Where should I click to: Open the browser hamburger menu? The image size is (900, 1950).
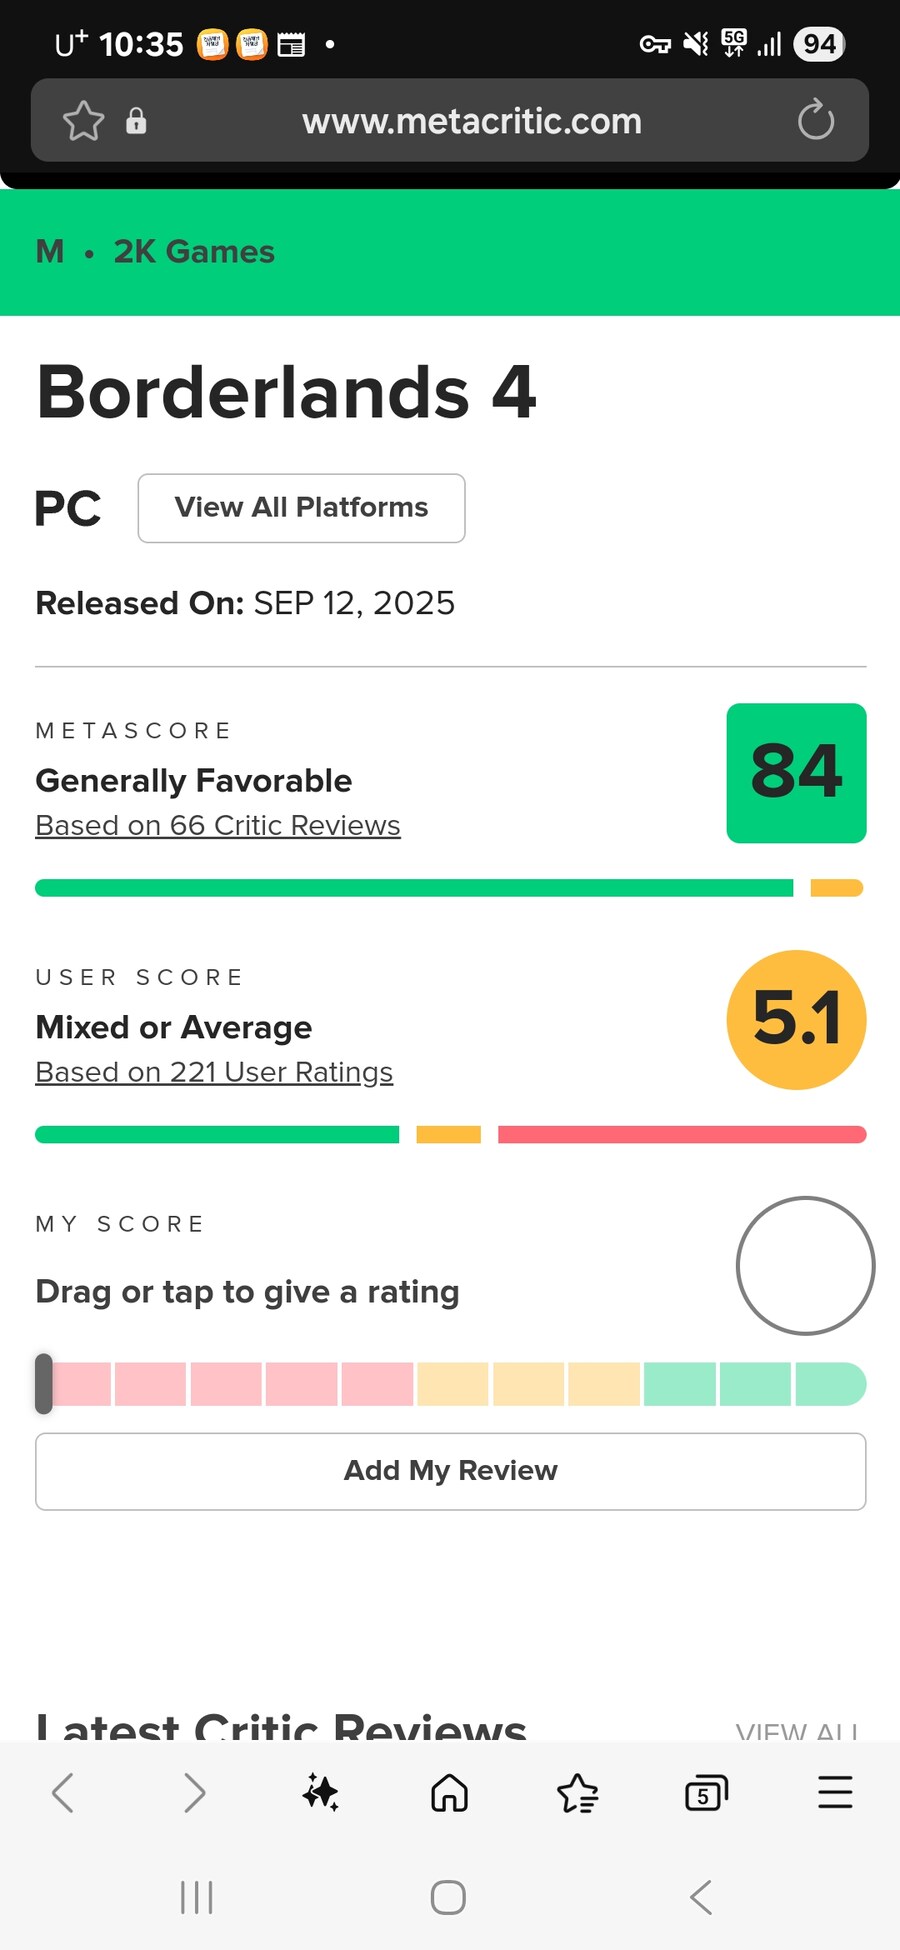click(835, 1793)
